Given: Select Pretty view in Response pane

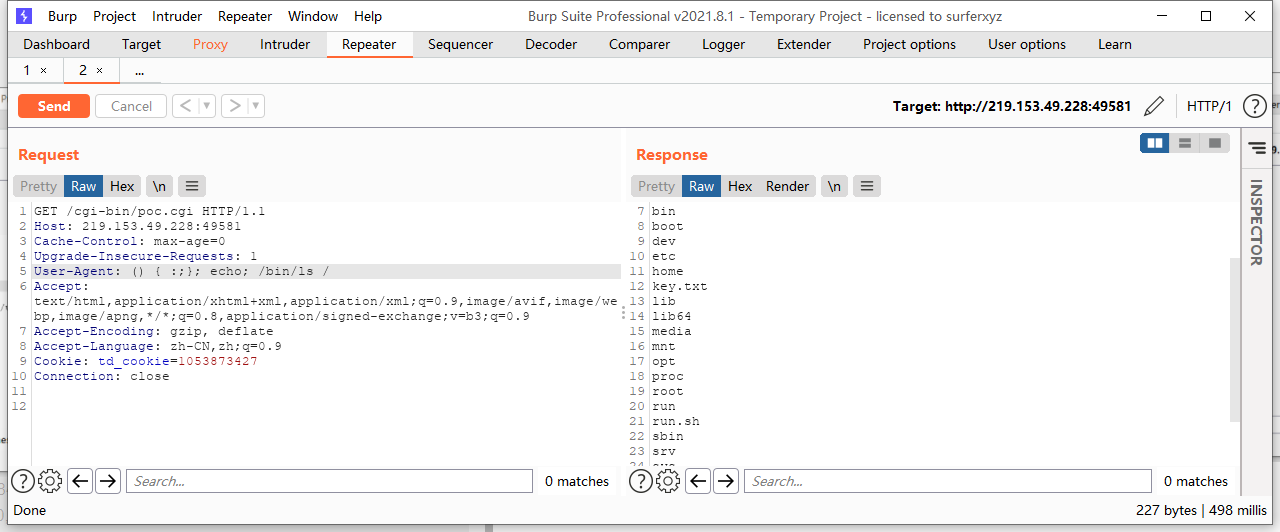Looking at the screenshot, I should click(657, 186).
